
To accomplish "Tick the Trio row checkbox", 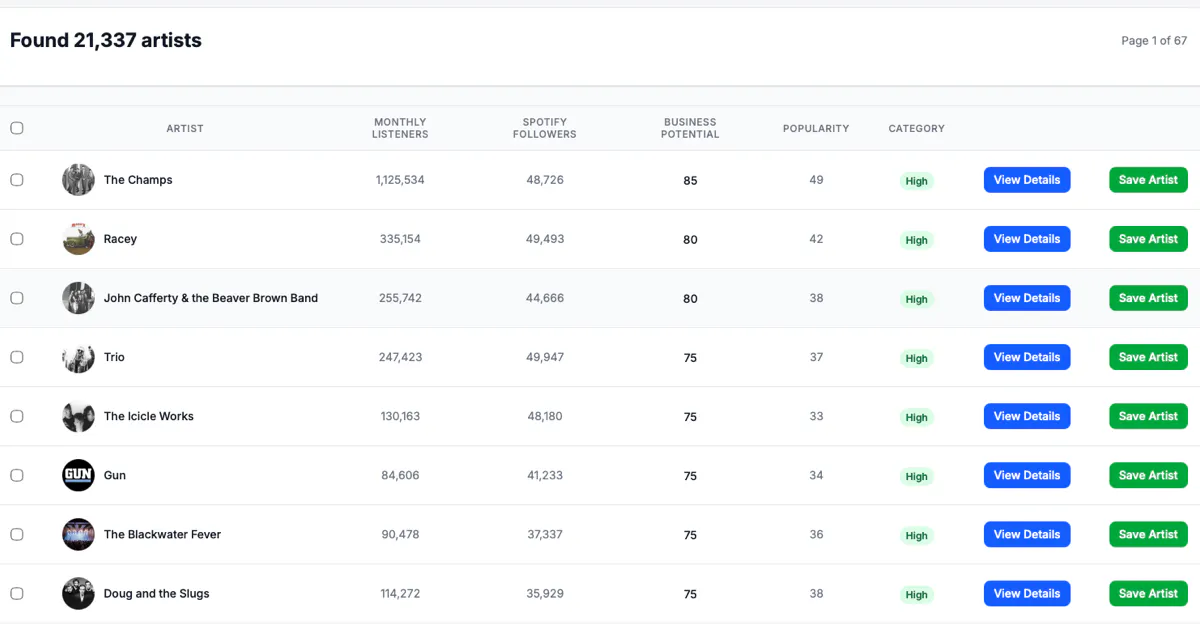I will (x=17, y=357).
